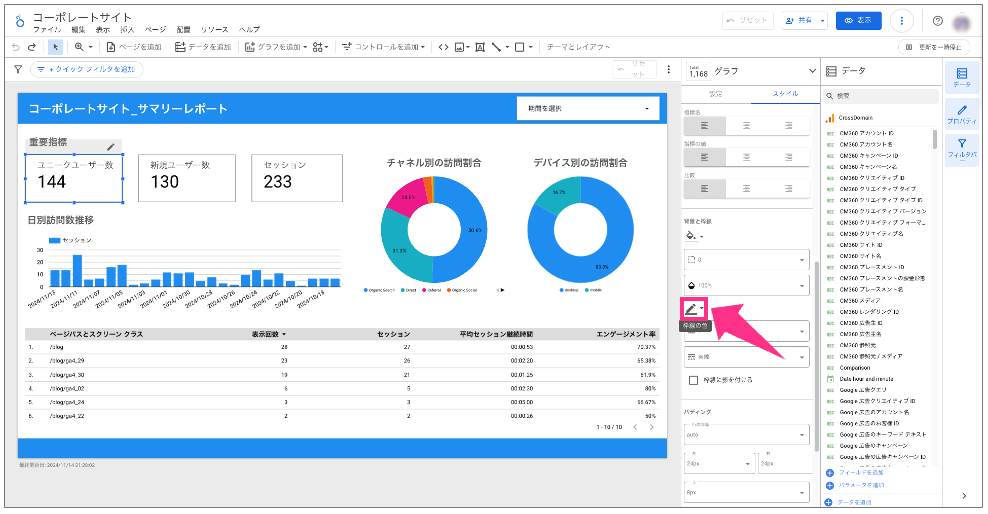Open the zoom magnifier tool
This screenshot has width=988, height=514.
pyautogui.click(x=83, y=47)
